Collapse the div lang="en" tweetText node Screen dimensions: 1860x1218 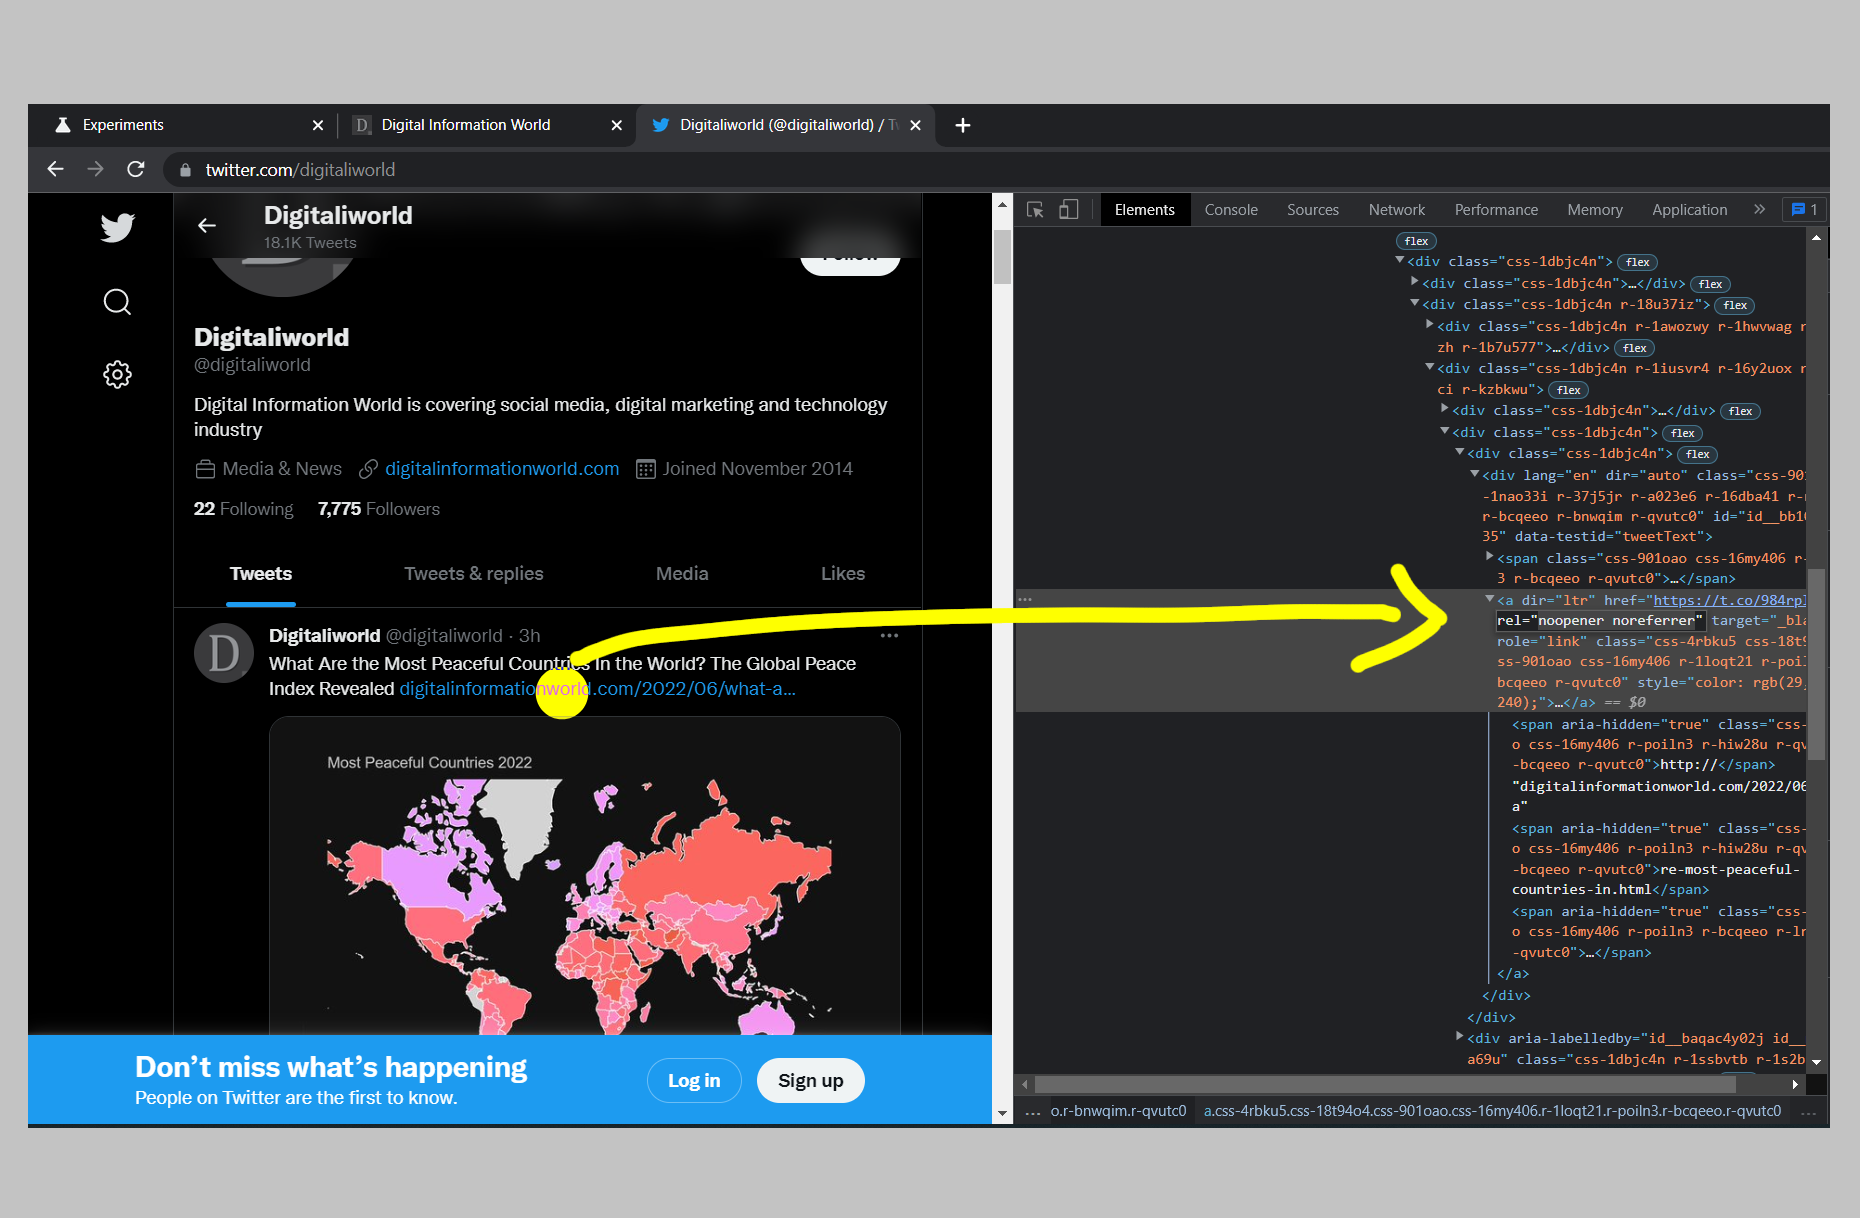pos(1475,474)
